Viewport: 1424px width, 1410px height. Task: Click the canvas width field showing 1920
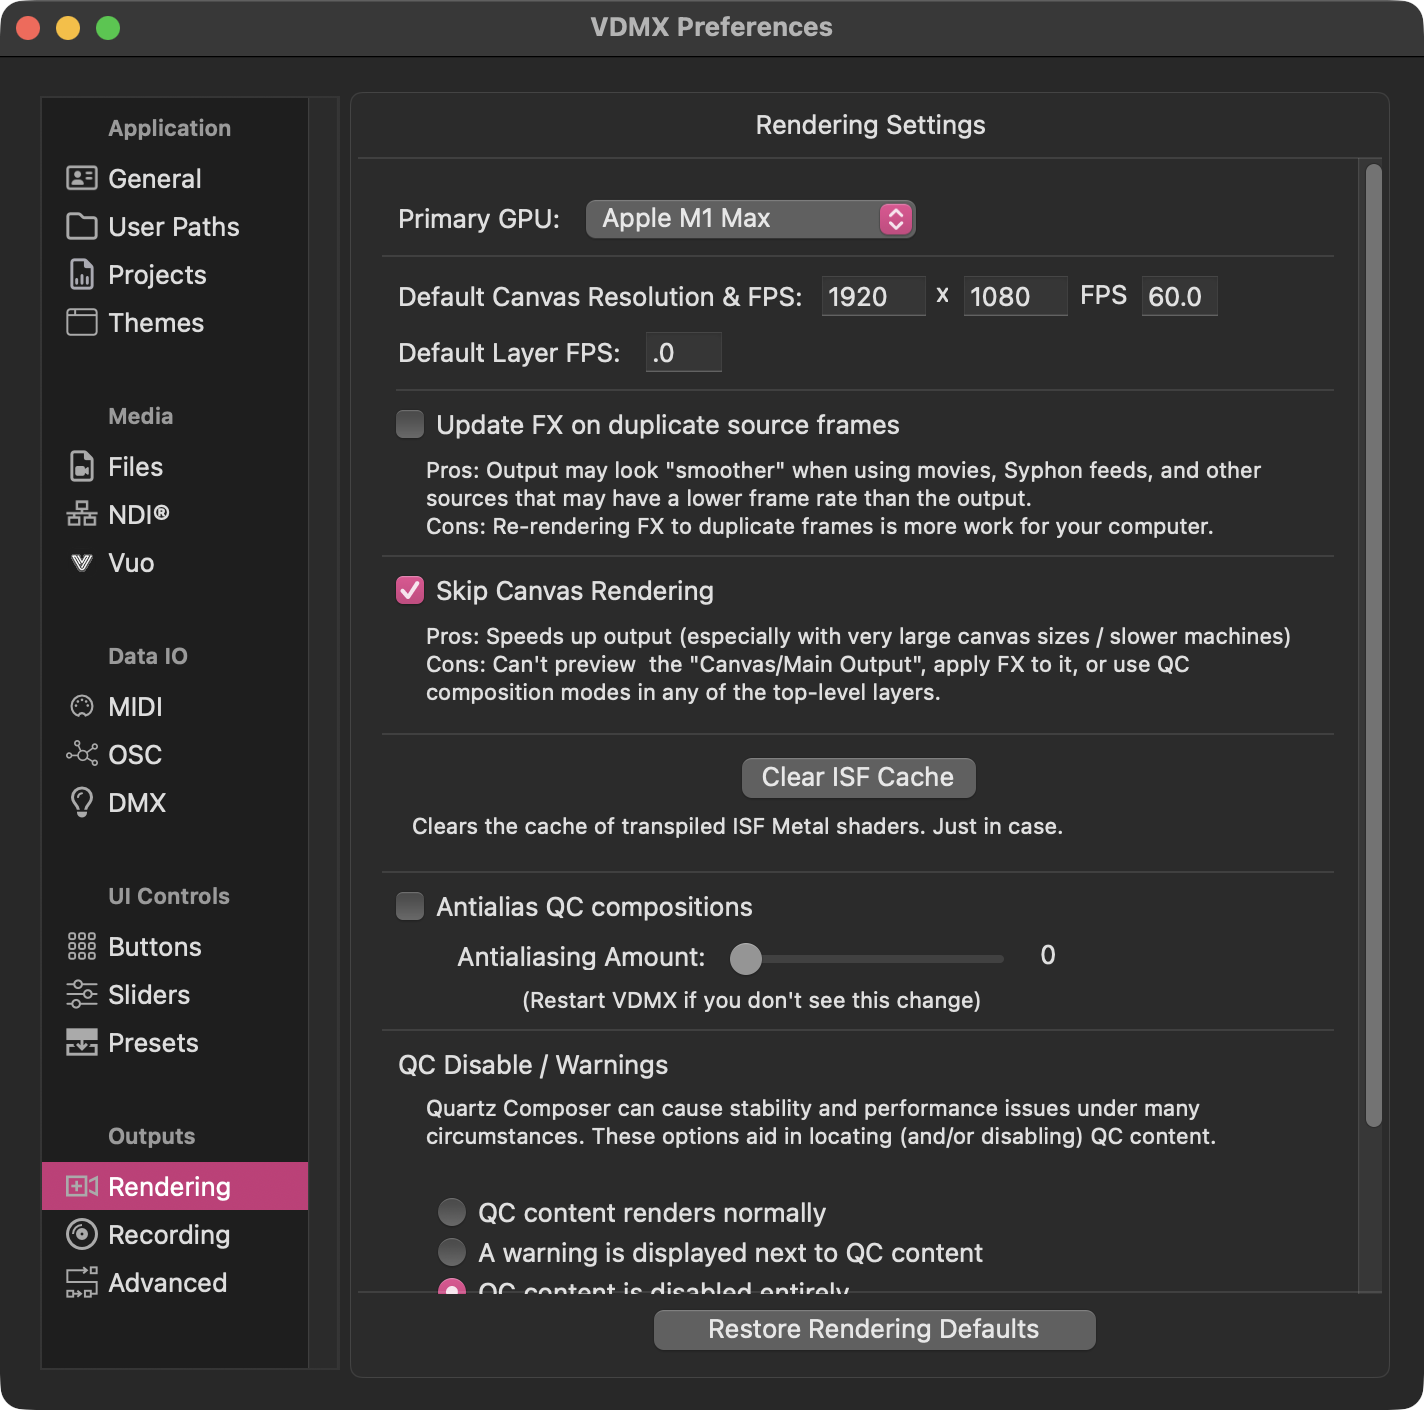point(873,297)
